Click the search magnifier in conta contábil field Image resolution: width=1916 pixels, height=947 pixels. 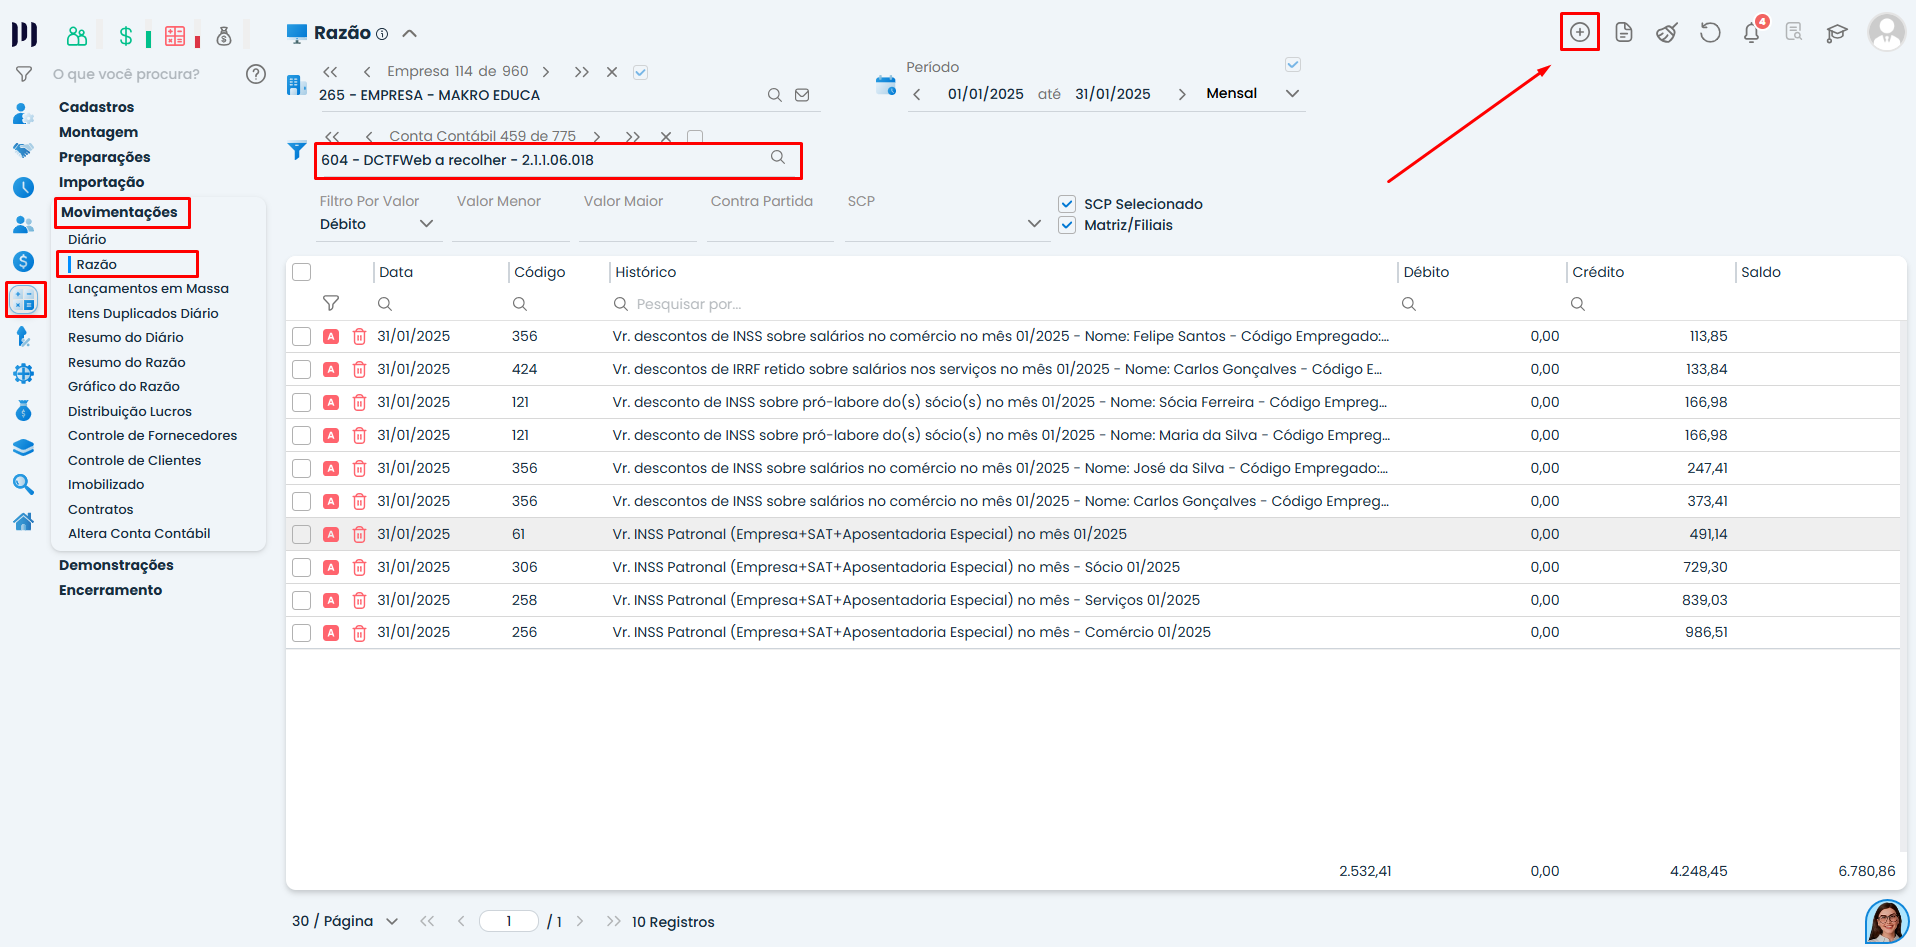pos(777,158)
